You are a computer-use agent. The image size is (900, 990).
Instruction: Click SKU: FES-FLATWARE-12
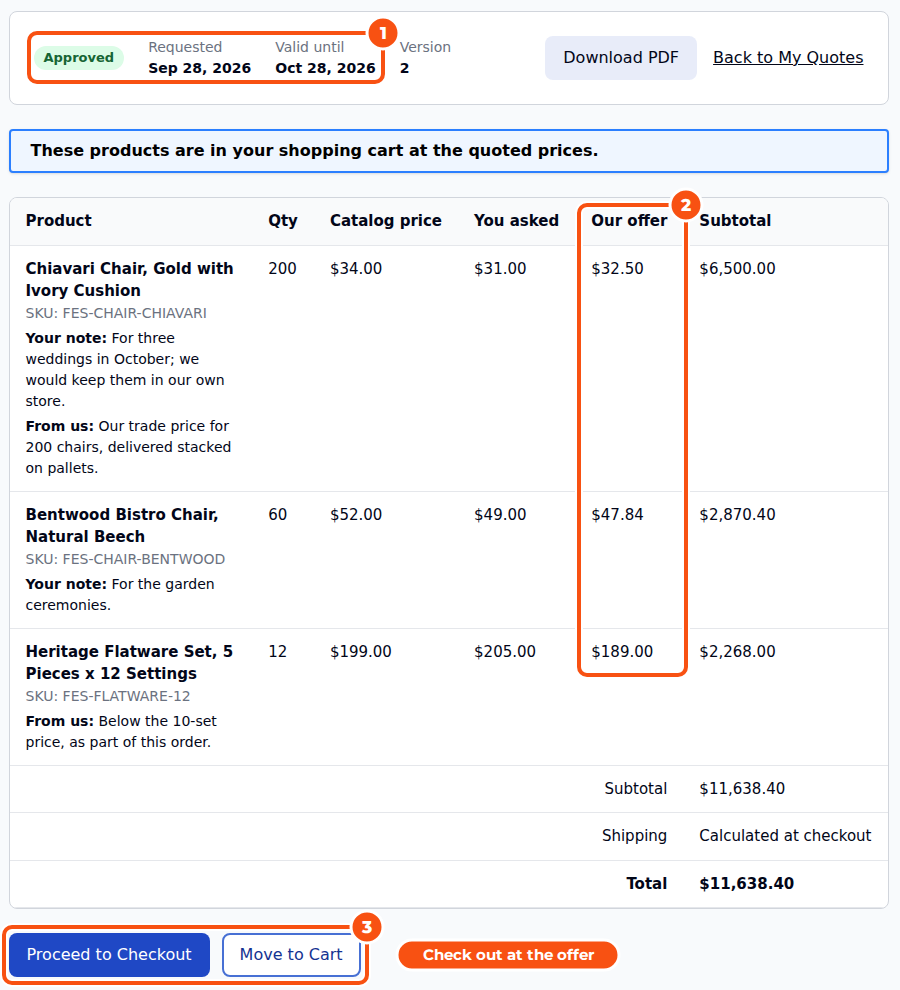point(108,696)
